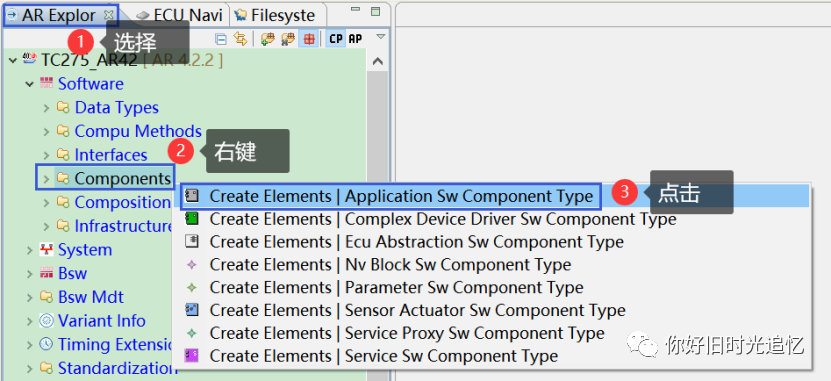This screenshot has width=831, height=381.
Task: Select the Data Types tree label
Action: coord(117,108)
